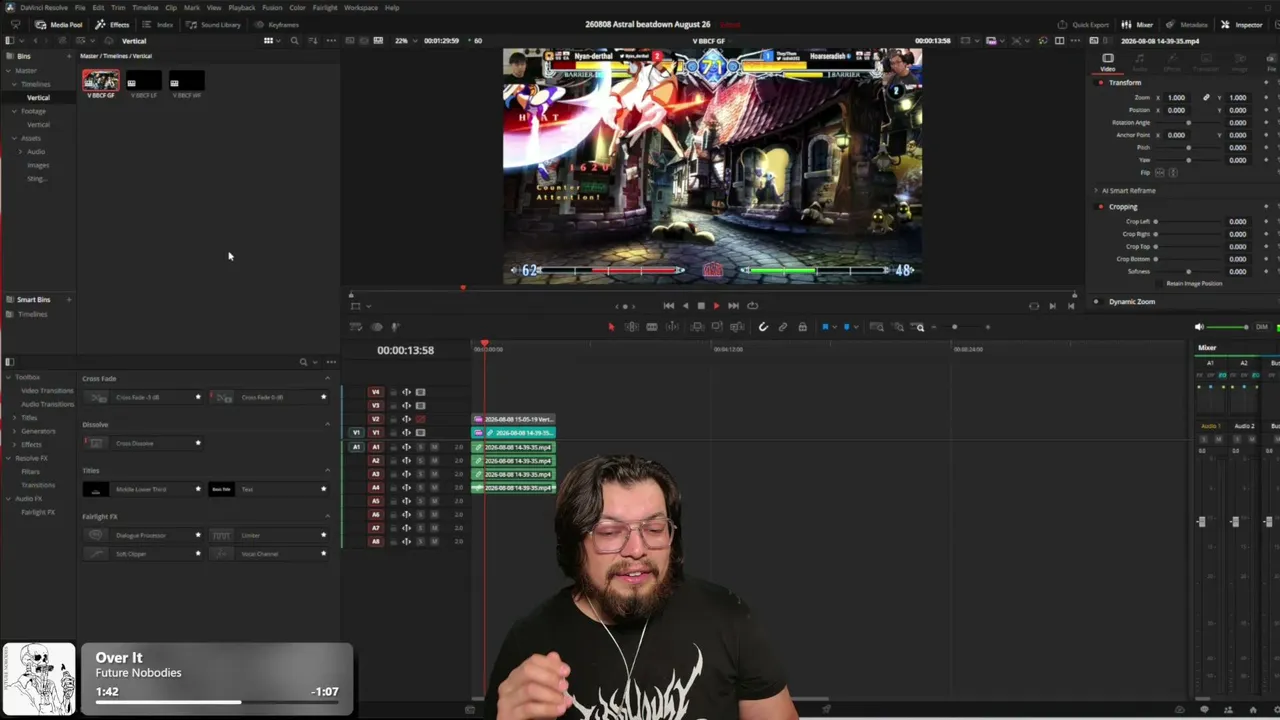Switch to the Video tab in Inspector

coord(1108,62)
